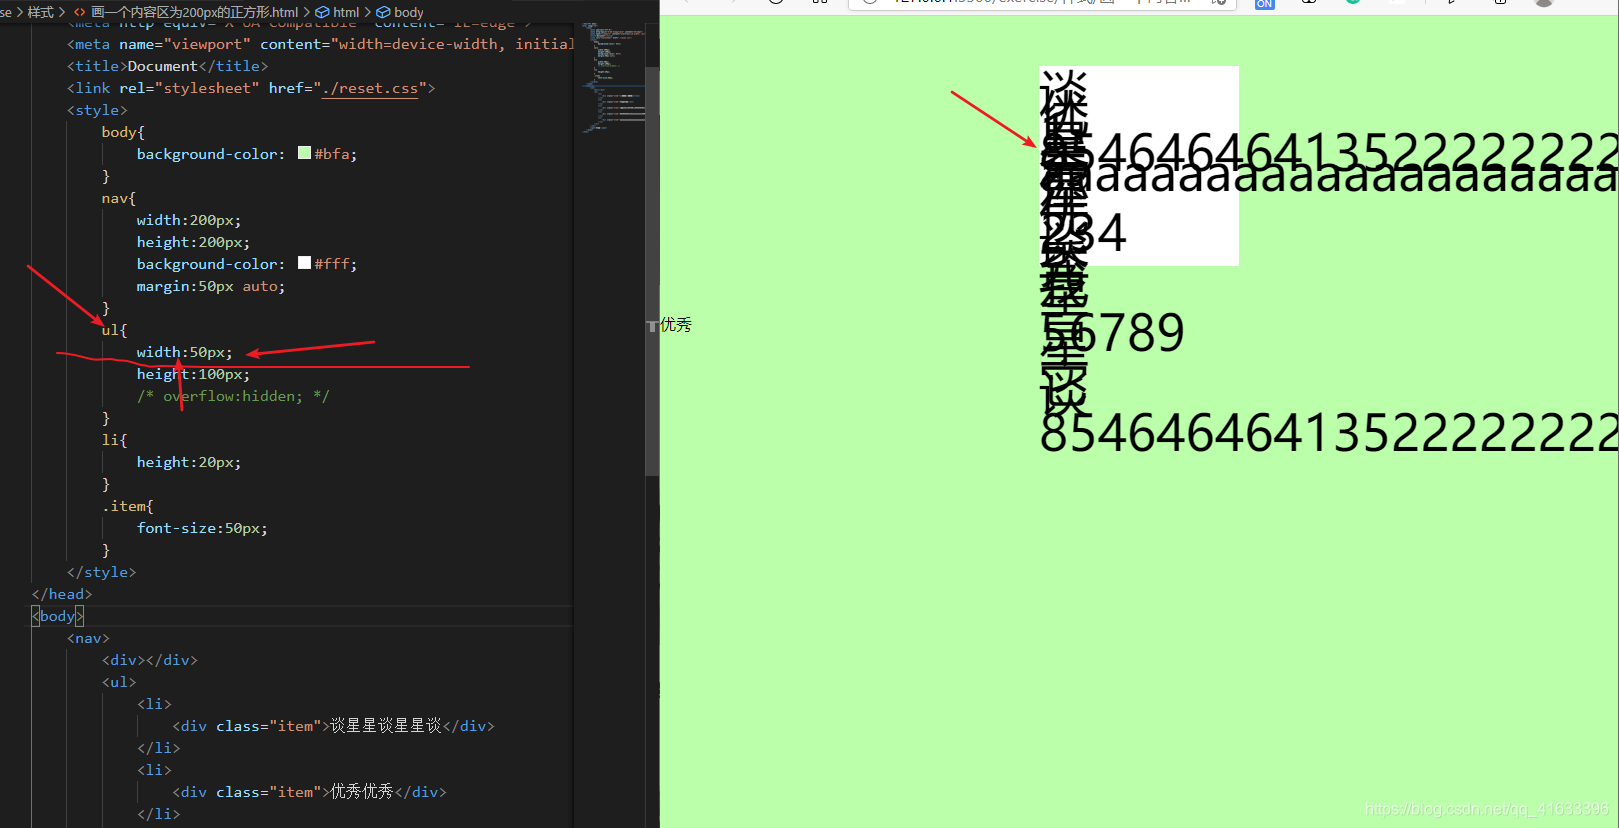Click the 56789 text in browser page
Screen dimensions: 1619x828
1112,333
